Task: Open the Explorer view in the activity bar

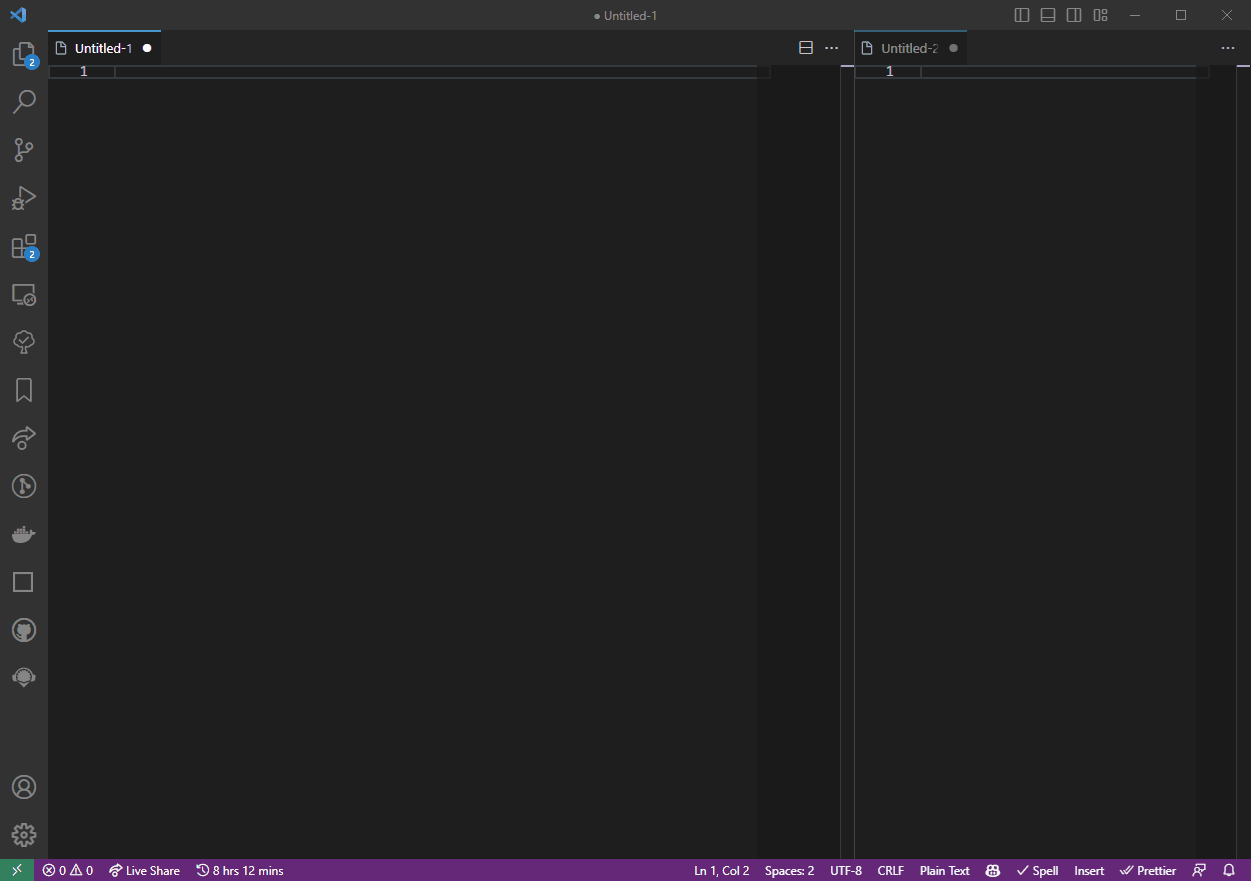Action: coord(24,54)
